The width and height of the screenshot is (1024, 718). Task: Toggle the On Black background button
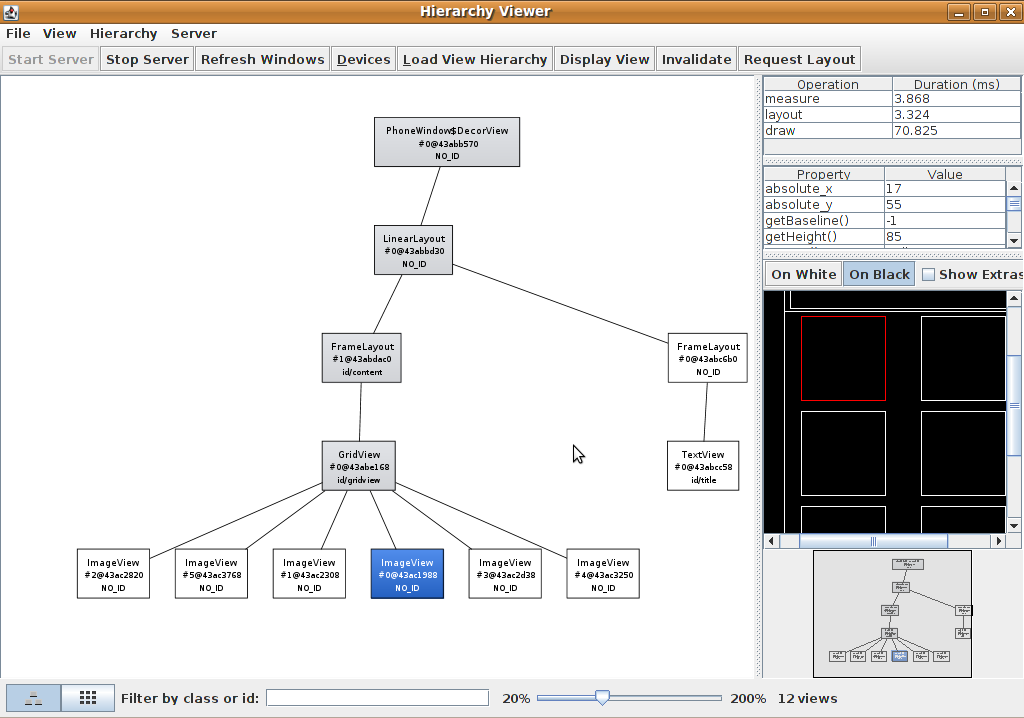click(879, 274)
